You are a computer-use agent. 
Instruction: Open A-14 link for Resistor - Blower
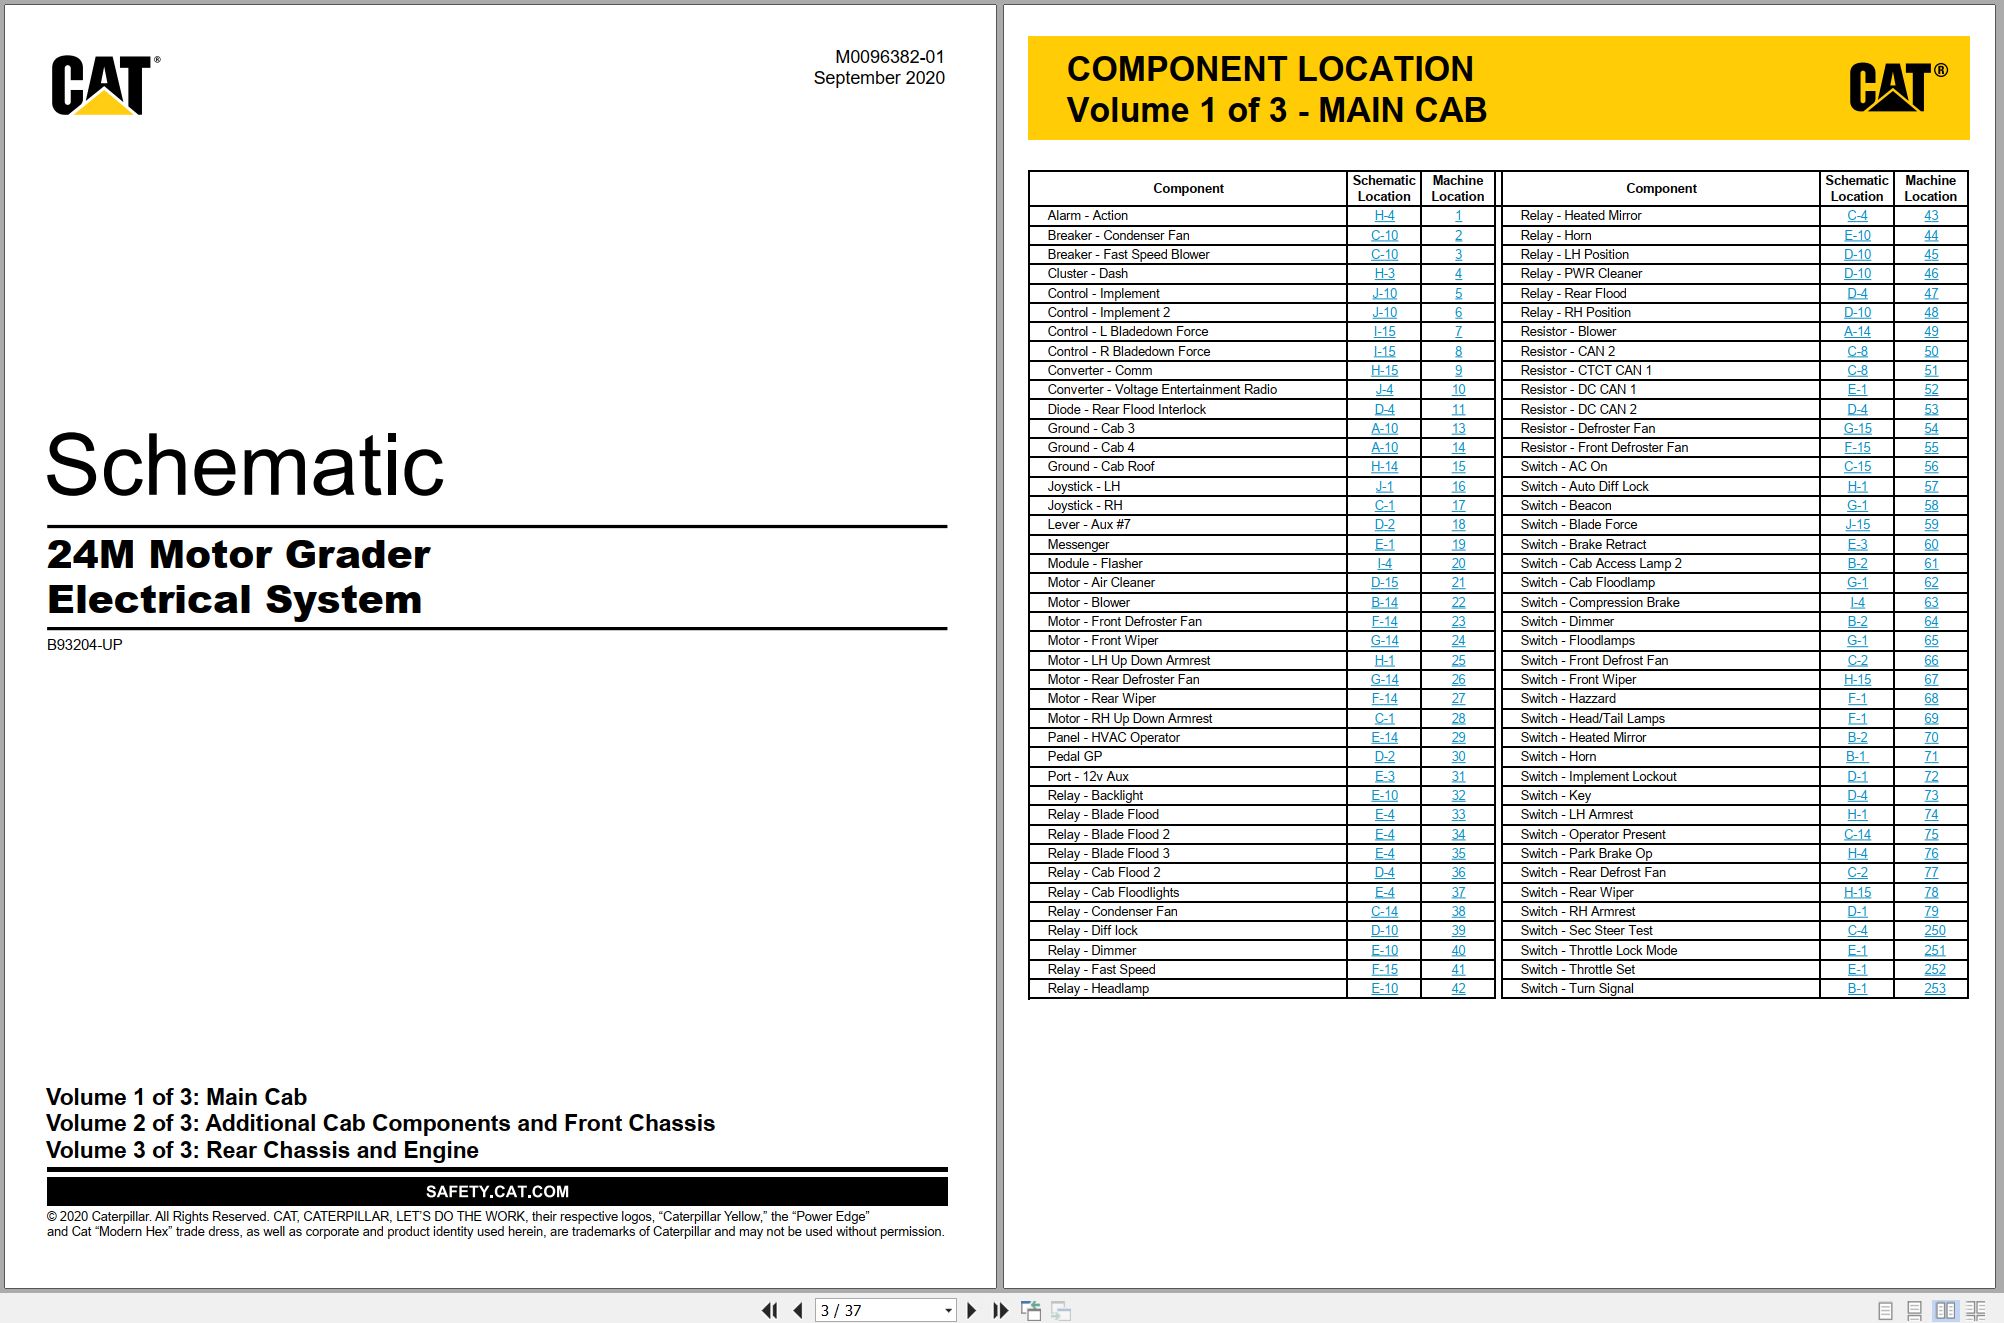pyautogui.click(x=1857, y=332)
